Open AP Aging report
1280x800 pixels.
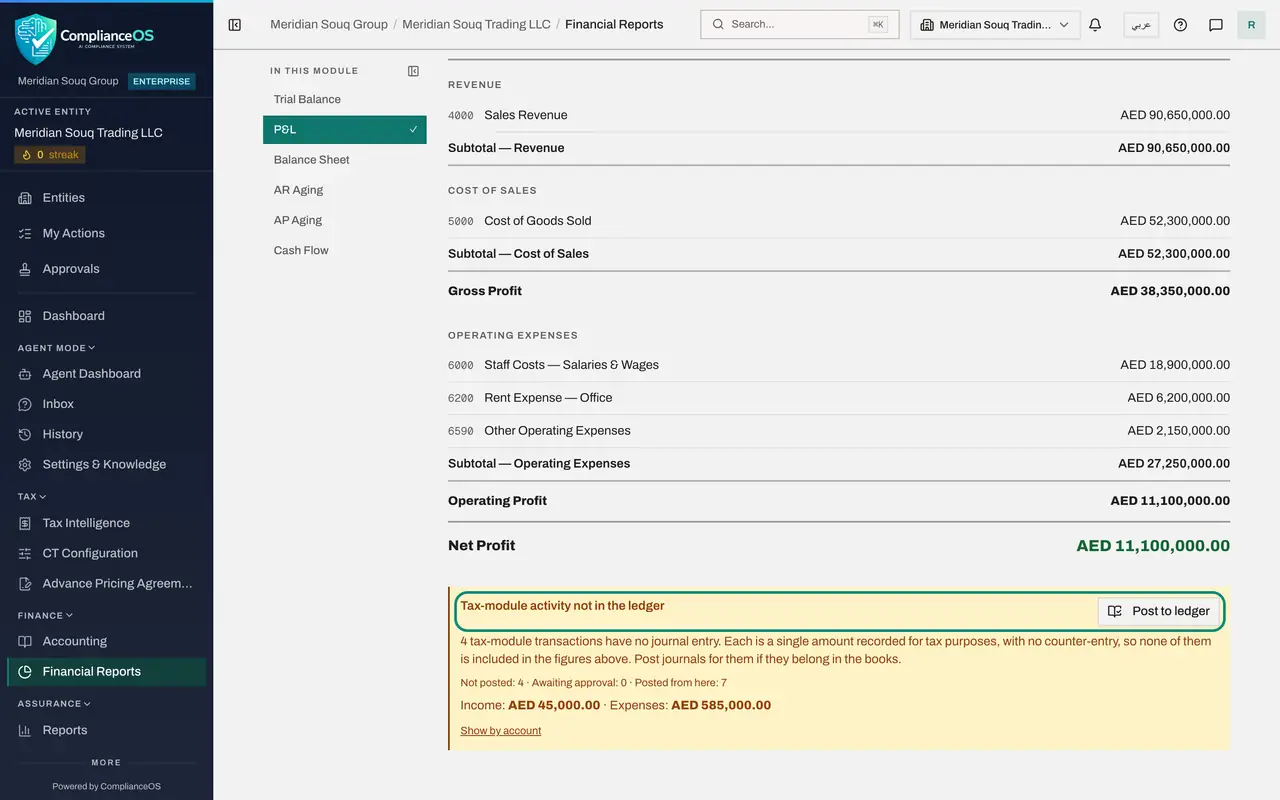[345, 220]
